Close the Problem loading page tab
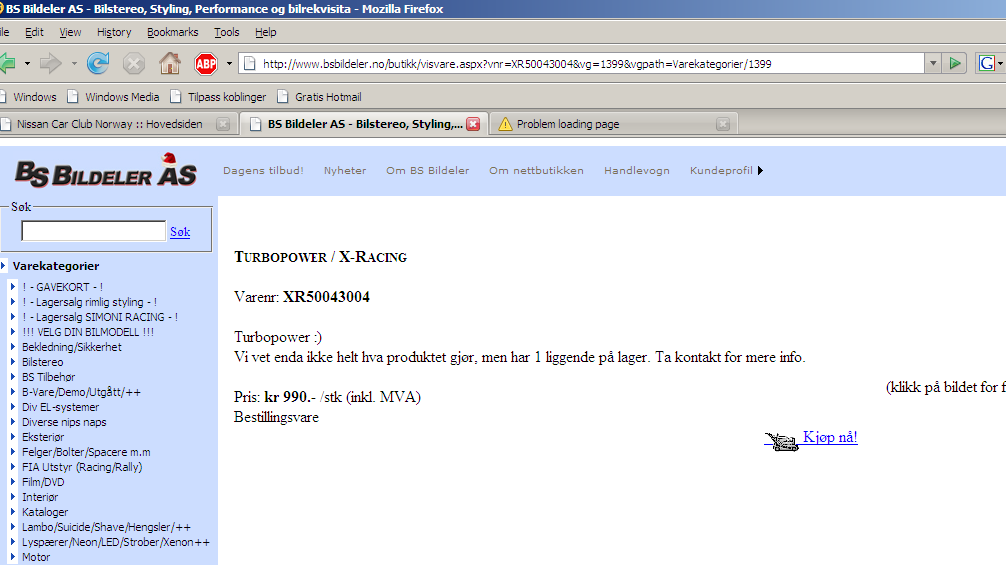This screenshot has height=565, width=1006. point(723,124)
